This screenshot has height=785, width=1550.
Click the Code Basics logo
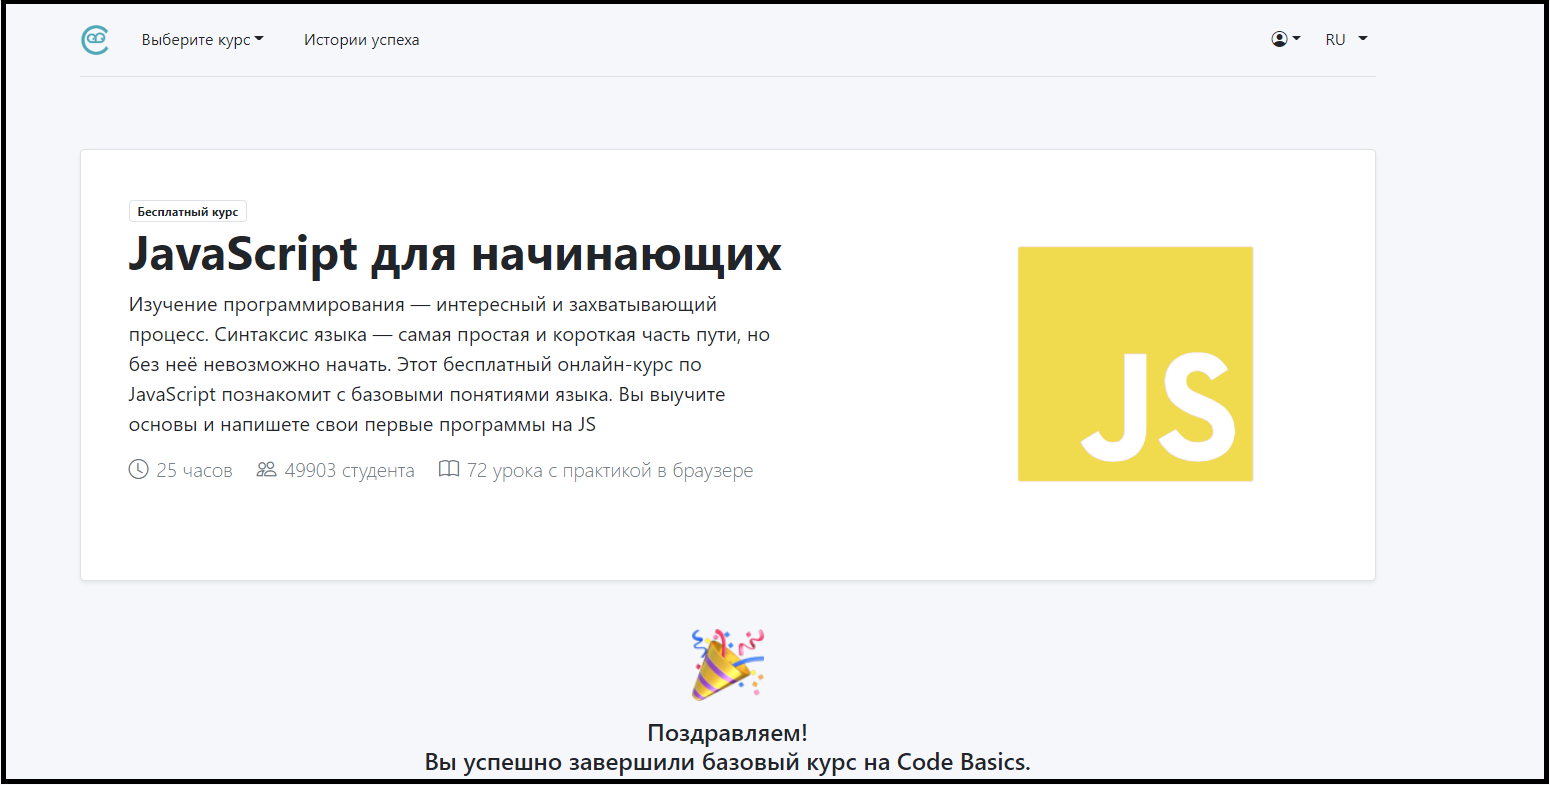tap(95, 40)
